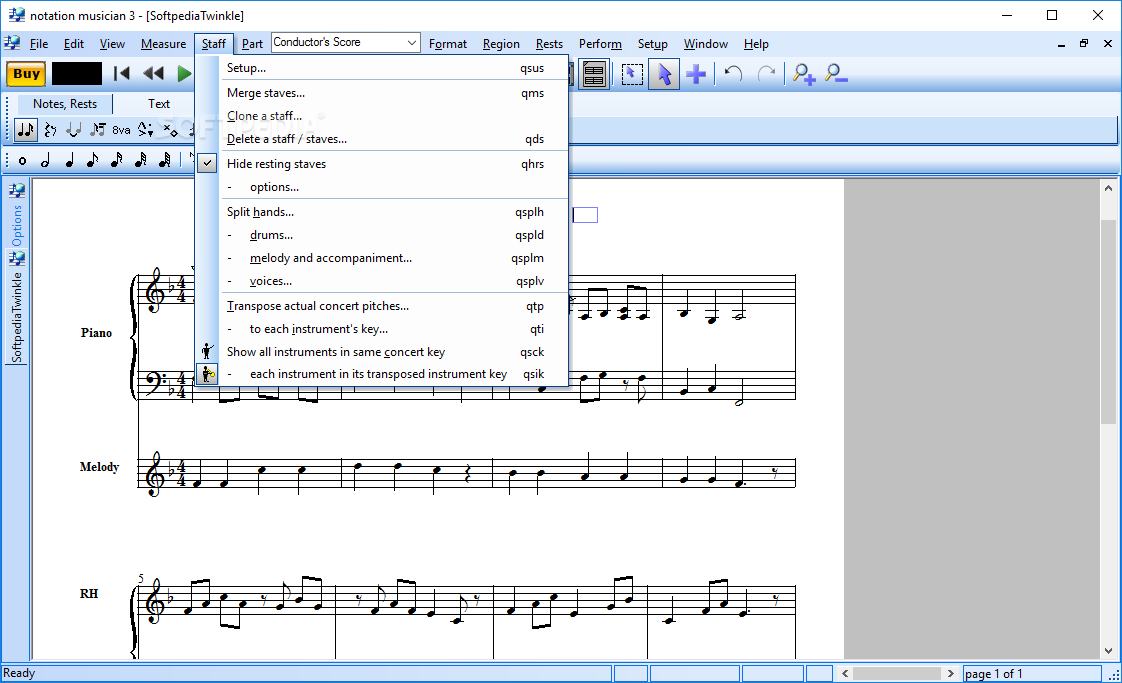Enable each instrument in its transposed key

[x=378, y=374]
